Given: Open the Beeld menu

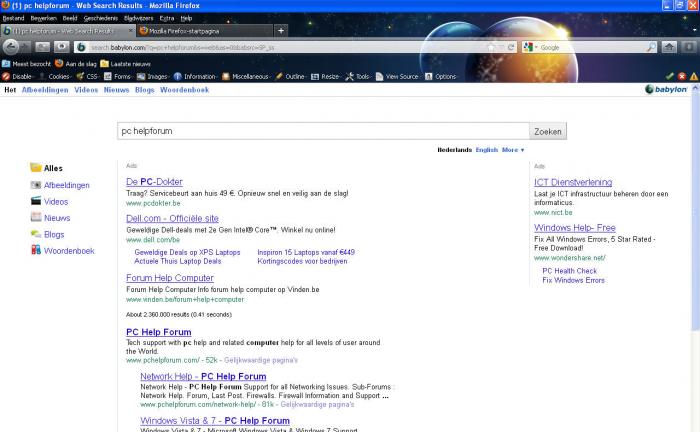Looking at the screenshot, I should point(70,18).
